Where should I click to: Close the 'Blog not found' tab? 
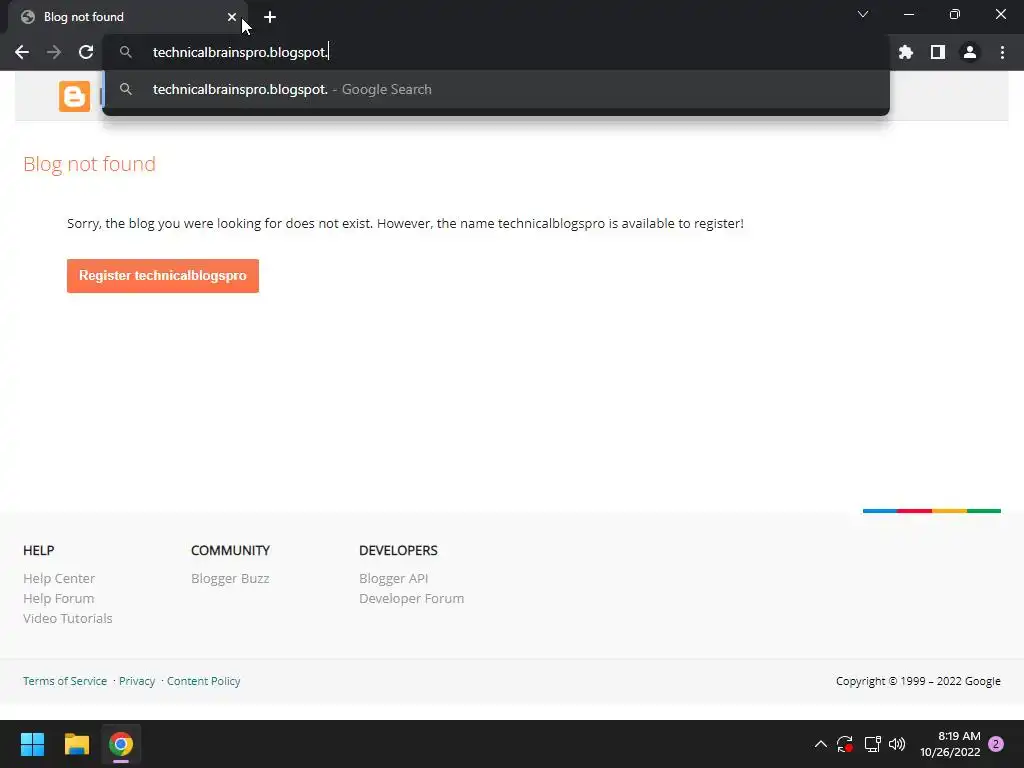[x=232, y=17]
